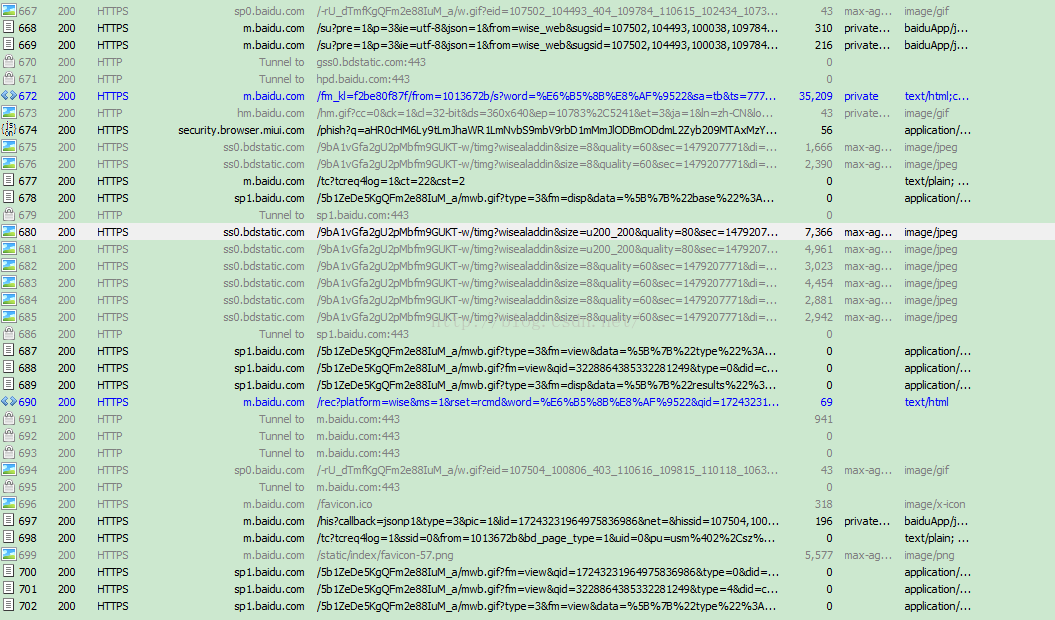Screen dimensions: 1055x620
Task: Click the /his?callback=jsonp1 URL in row 697
Action: point(548,521)
